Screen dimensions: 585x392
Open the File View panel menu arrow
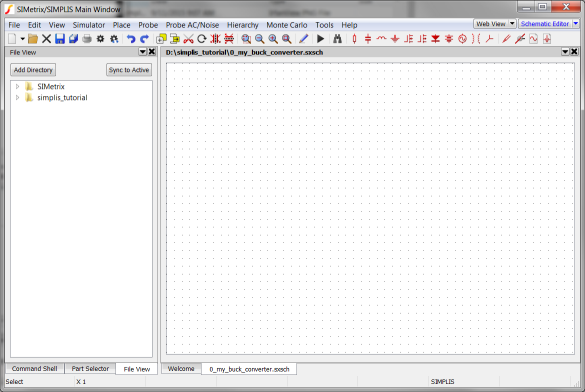pos(143,52)
